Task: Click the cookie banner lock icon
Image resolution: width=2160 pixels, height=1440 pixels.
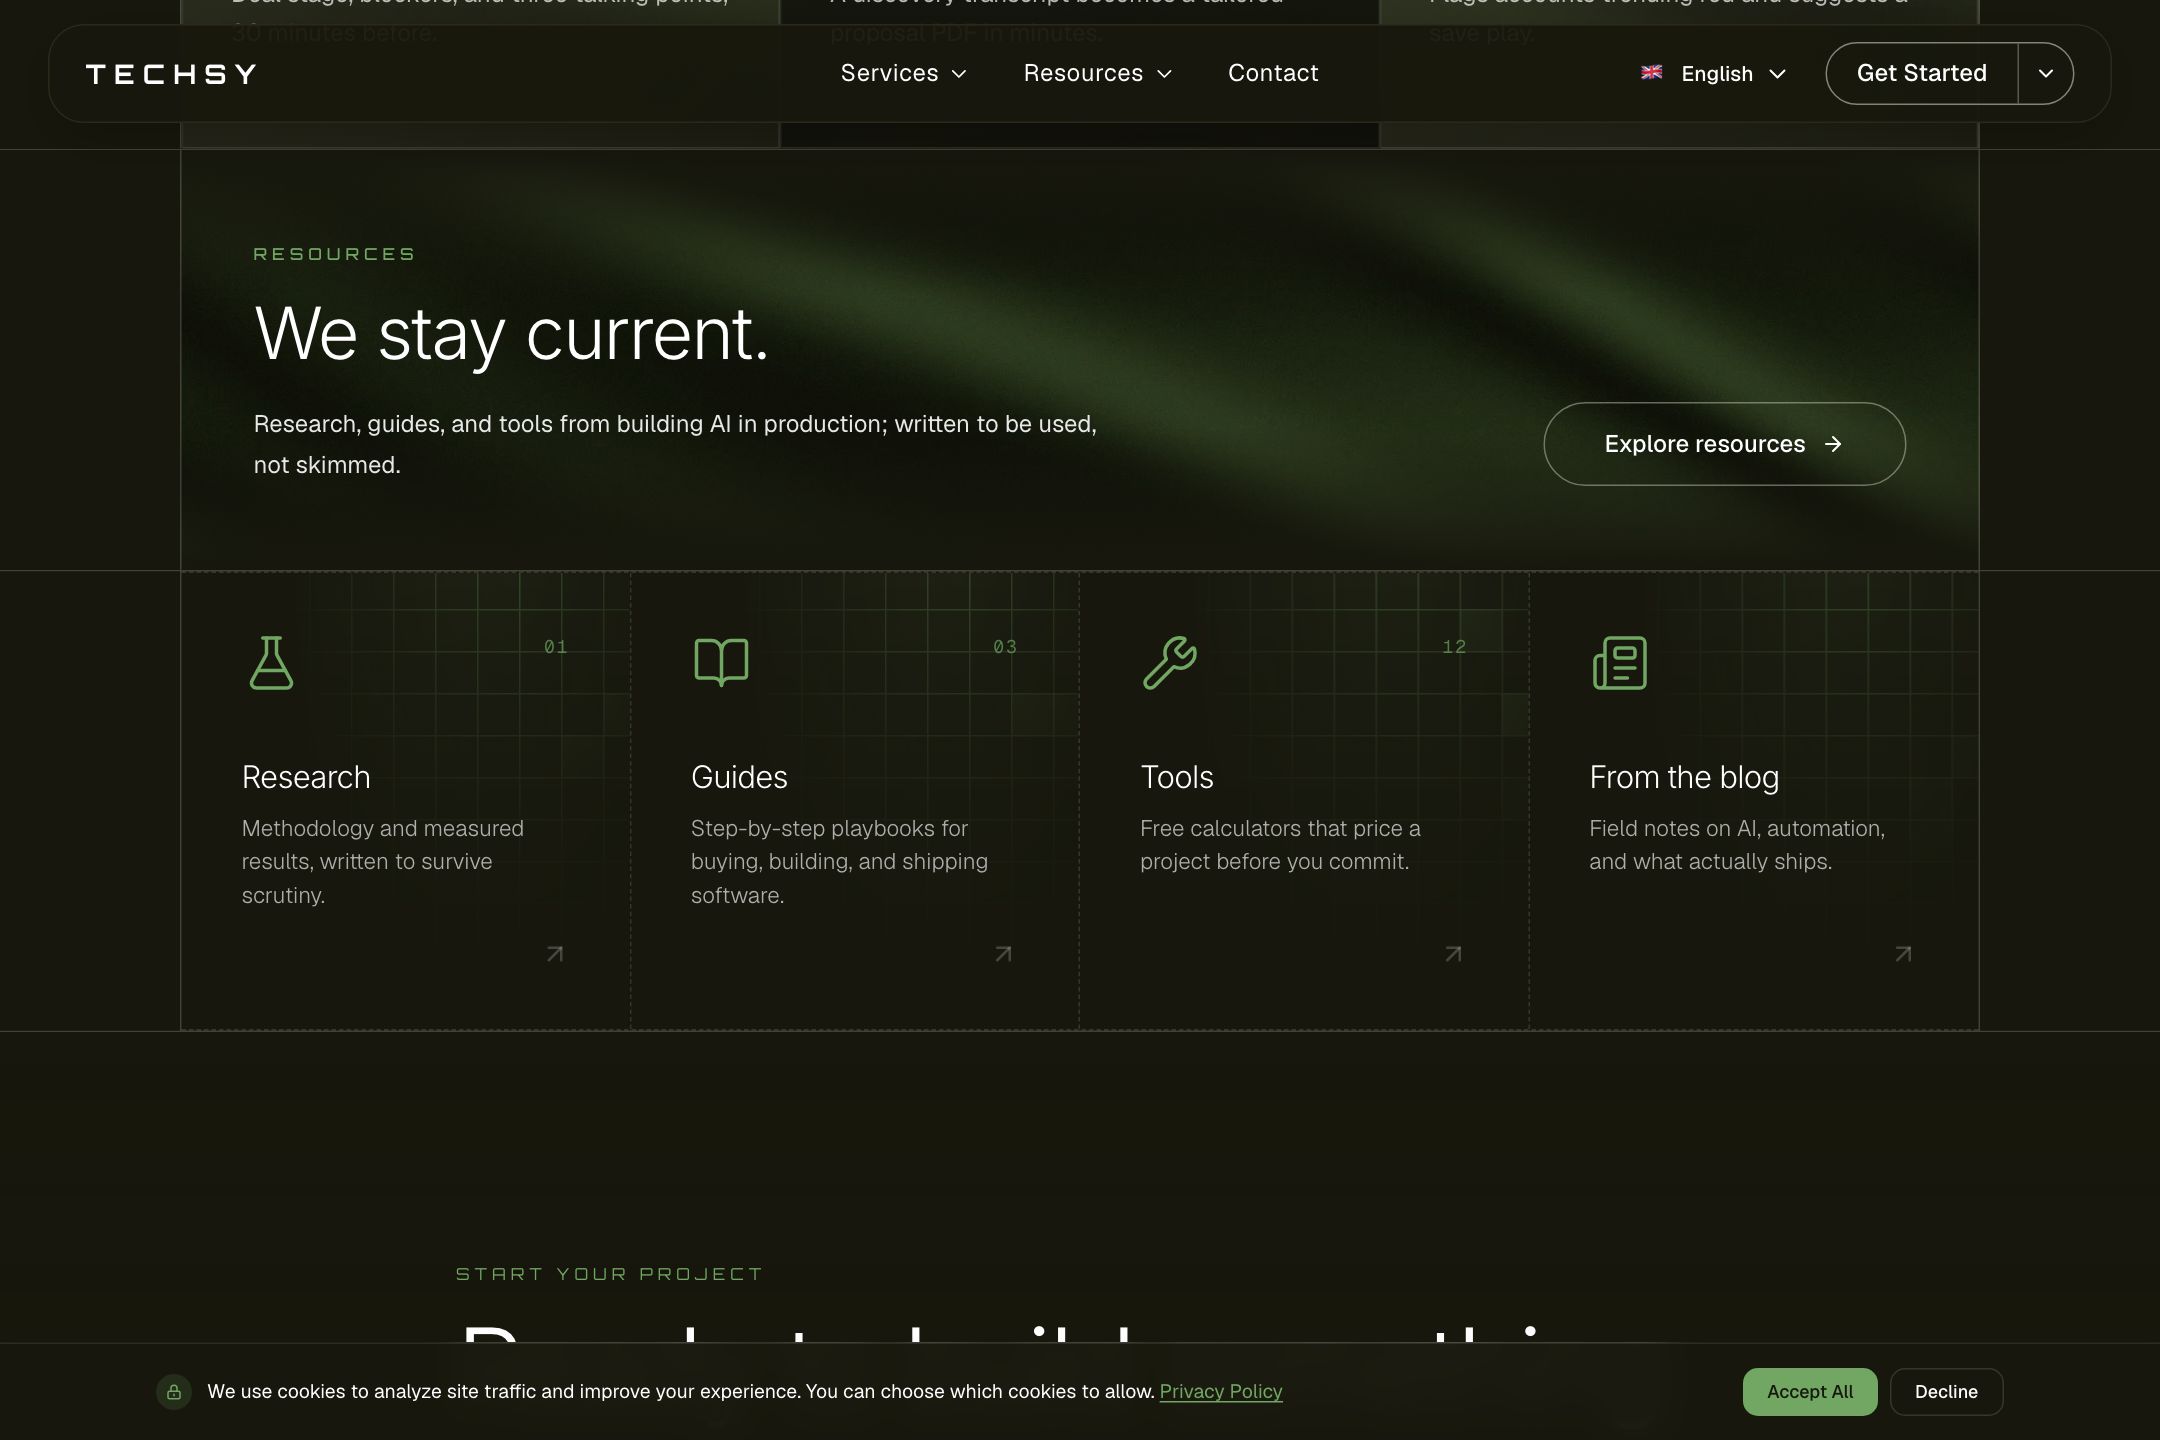Action: [174, 1392]
